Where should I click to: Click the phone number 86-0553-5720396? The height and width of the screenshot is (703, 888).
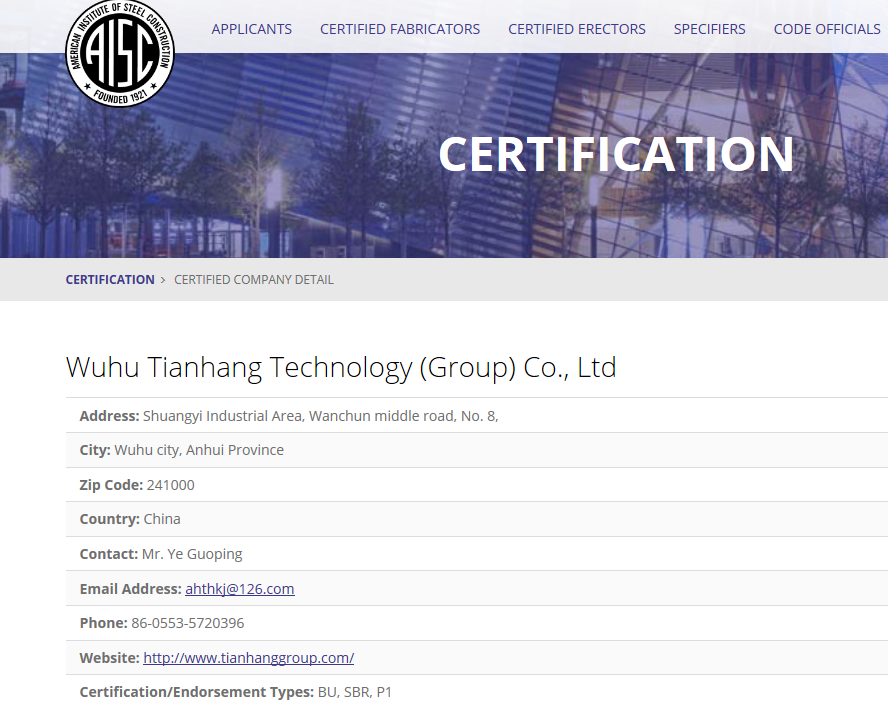(x=187, y=623)
